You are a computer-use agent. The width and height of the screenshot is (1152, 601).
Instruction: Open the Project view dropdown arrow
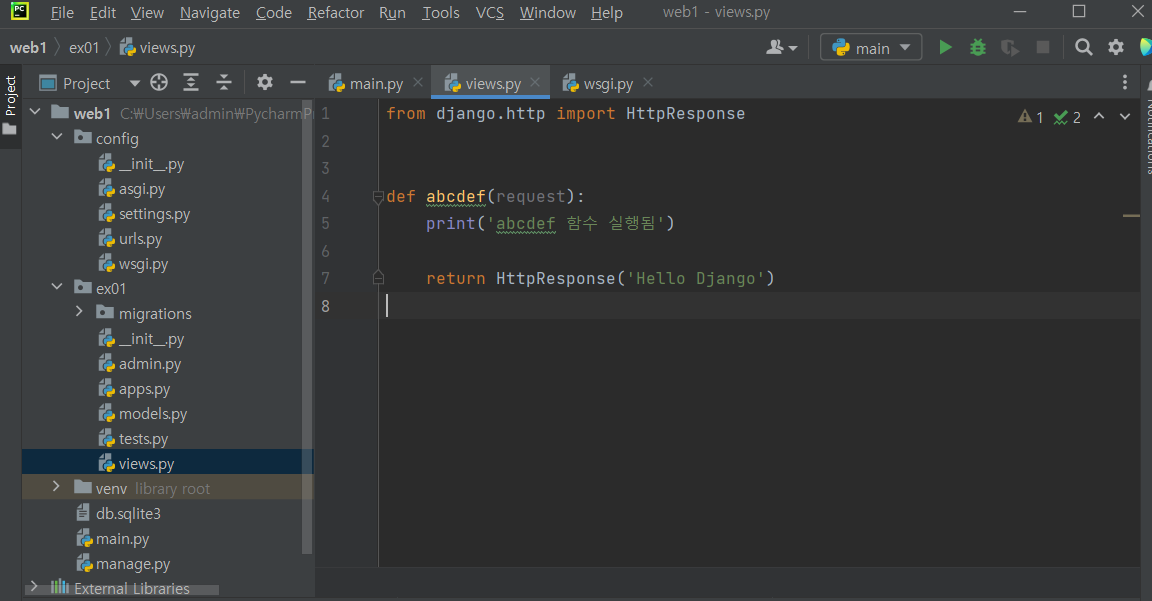[x=134, y=83]
